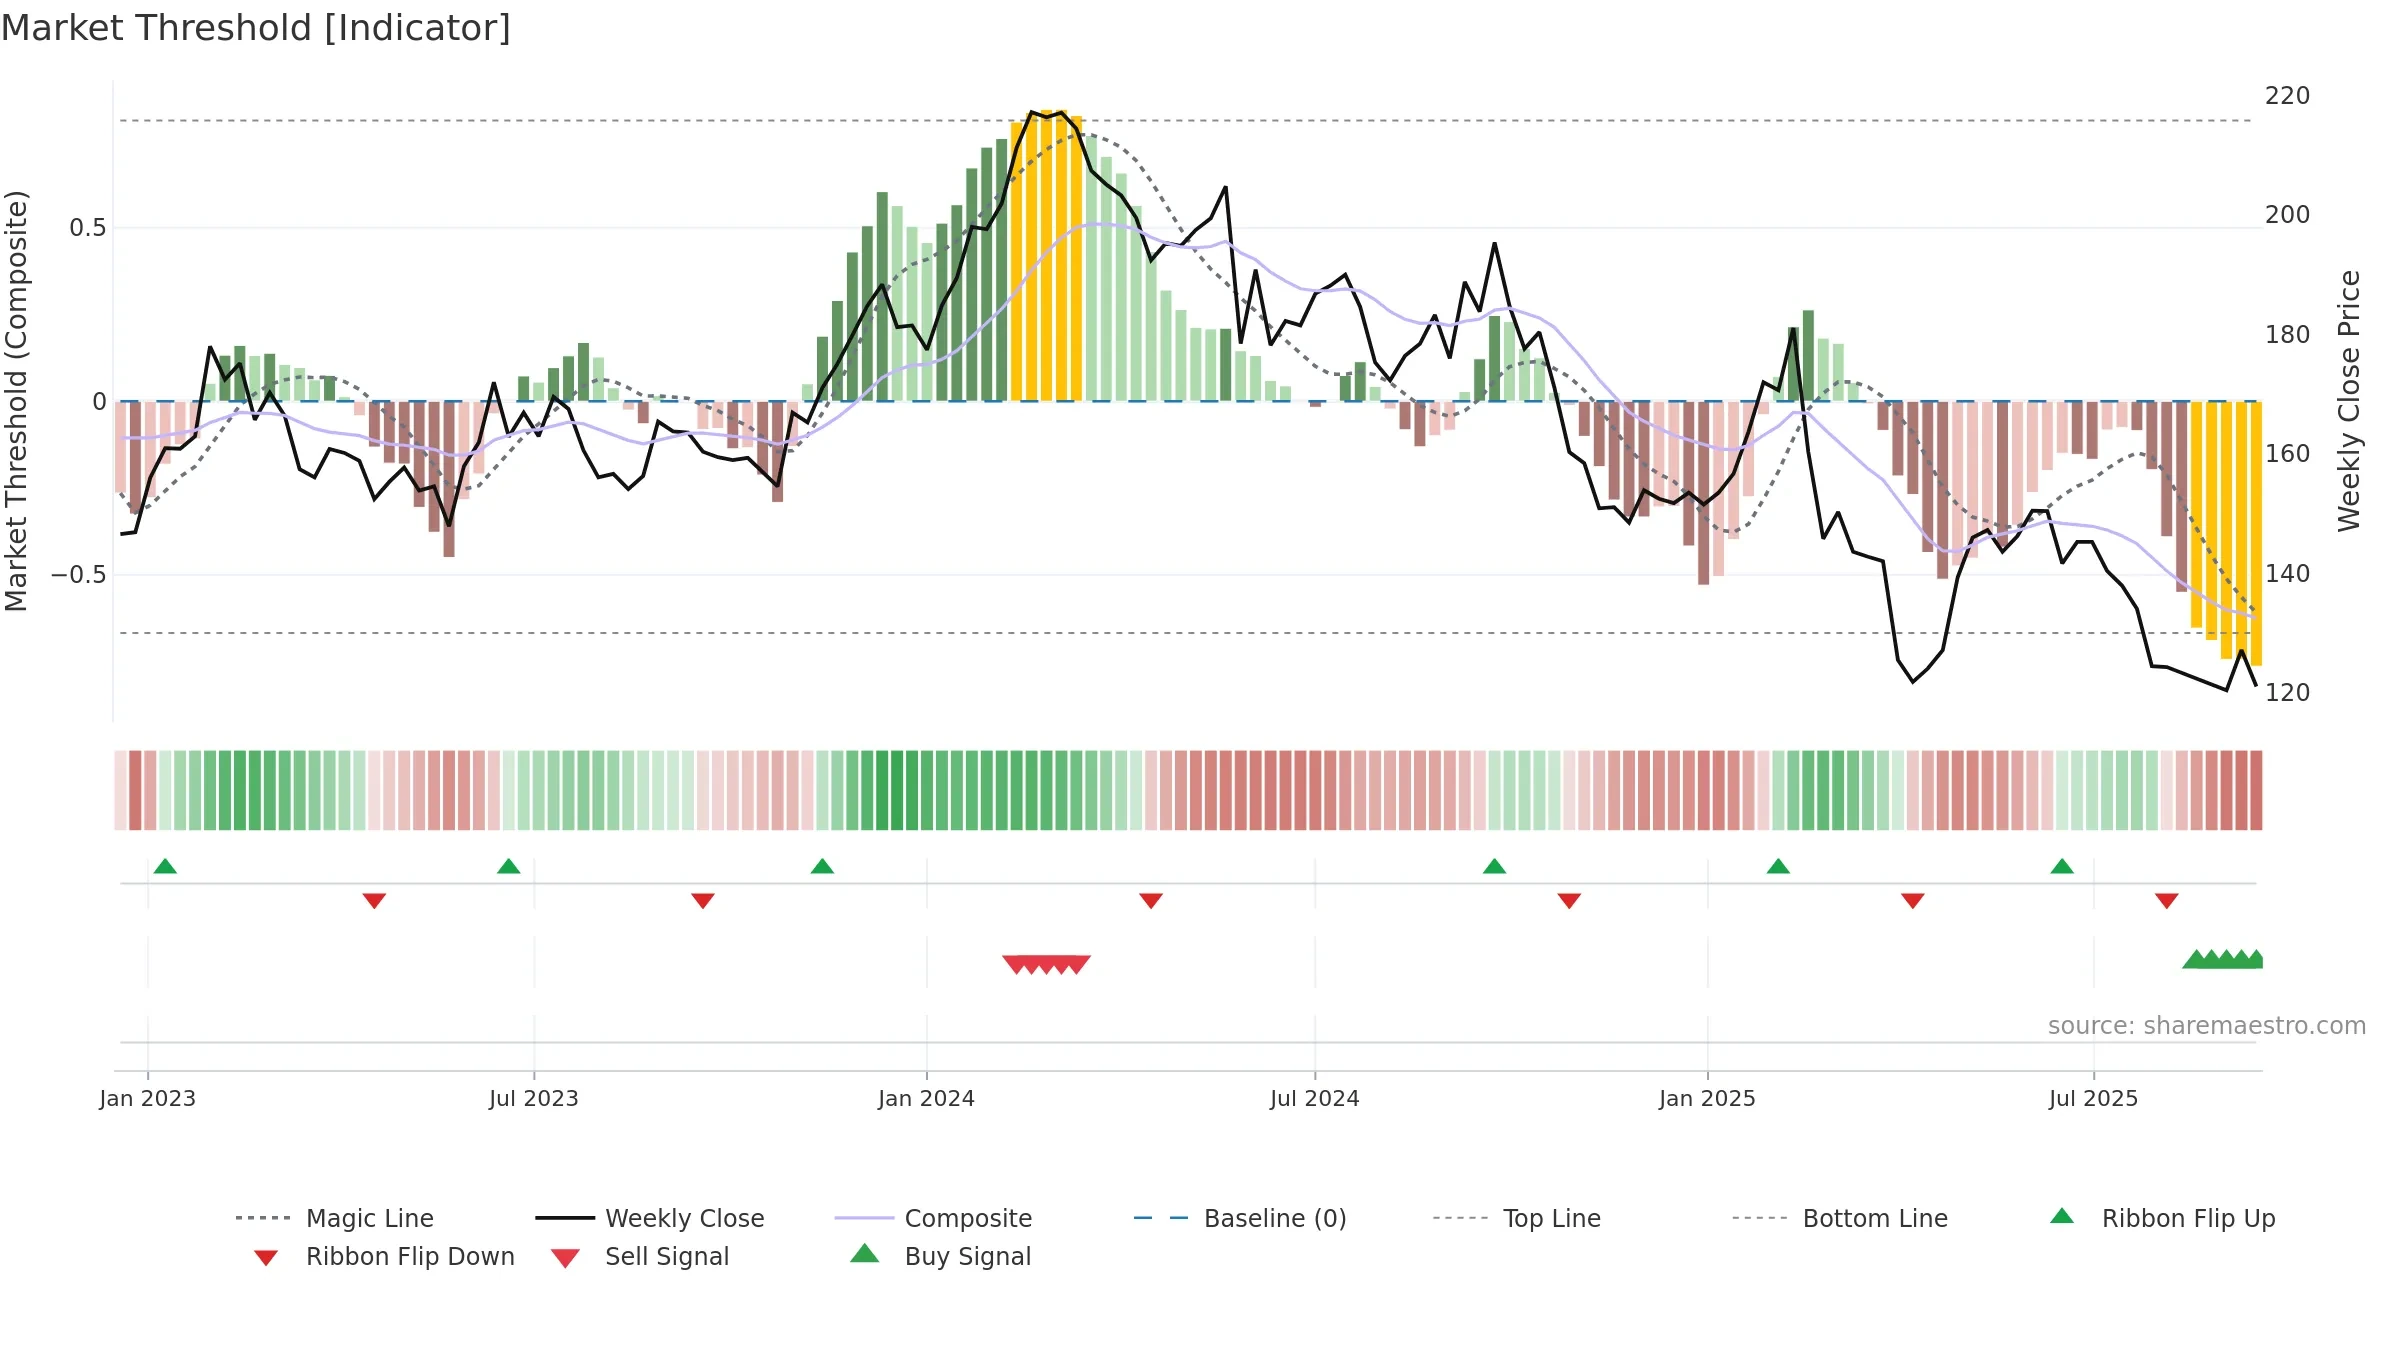Click the Jul 2023 x-axis label

pyautogui.click(x=534, y=1098)
